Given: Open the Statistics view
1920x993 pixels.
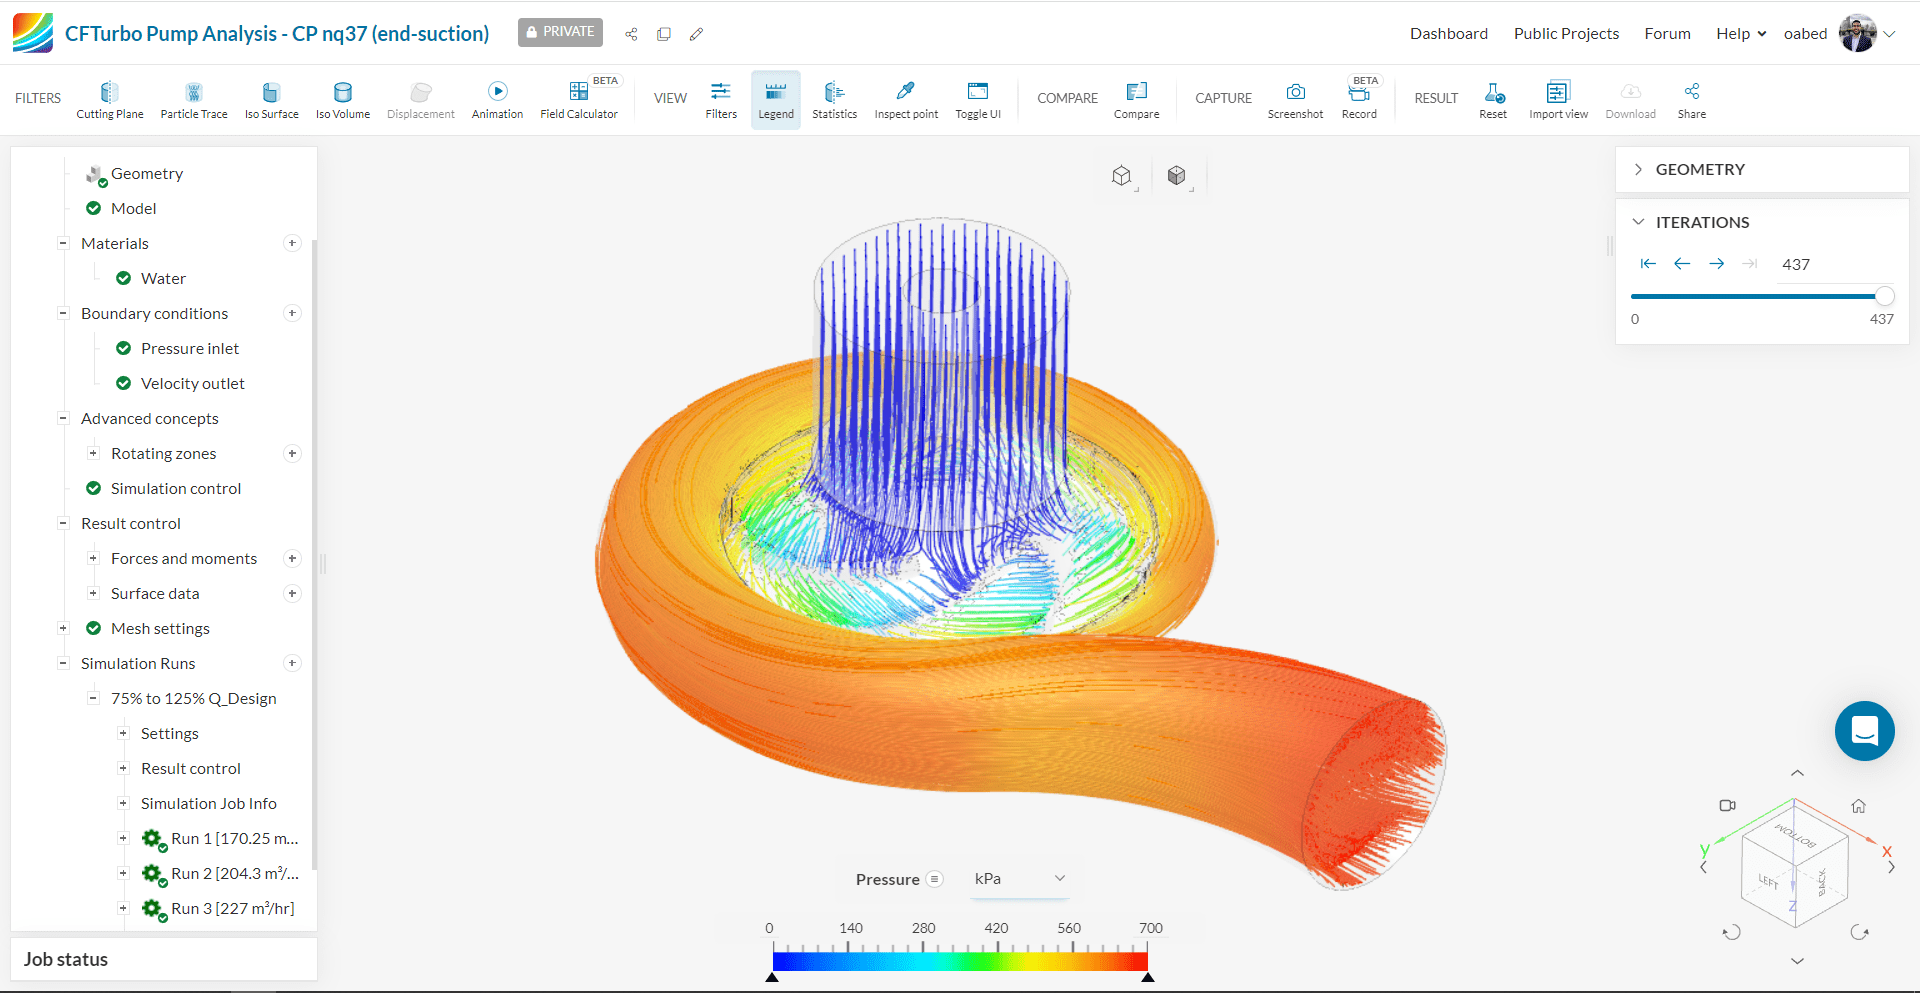Looking at the screenshot, I should [x=834, y=99].
